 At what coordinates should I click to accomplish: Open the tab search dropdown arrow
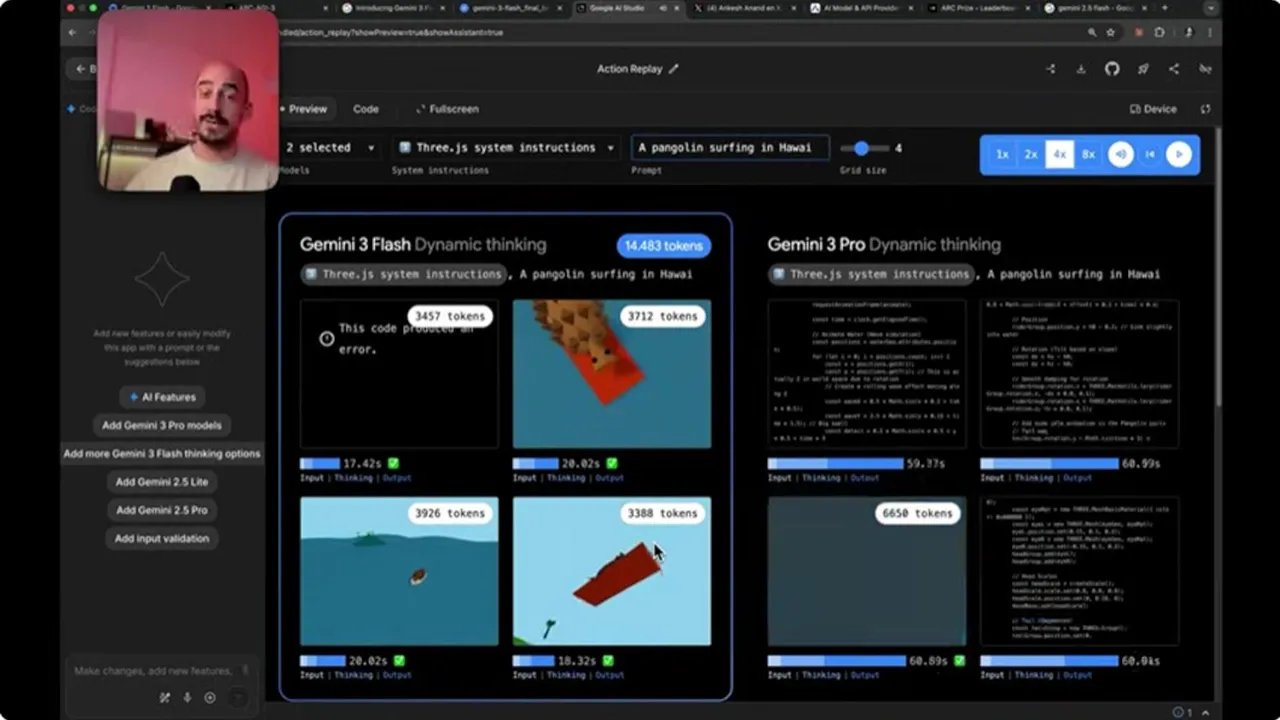(x=1211, y=8)
